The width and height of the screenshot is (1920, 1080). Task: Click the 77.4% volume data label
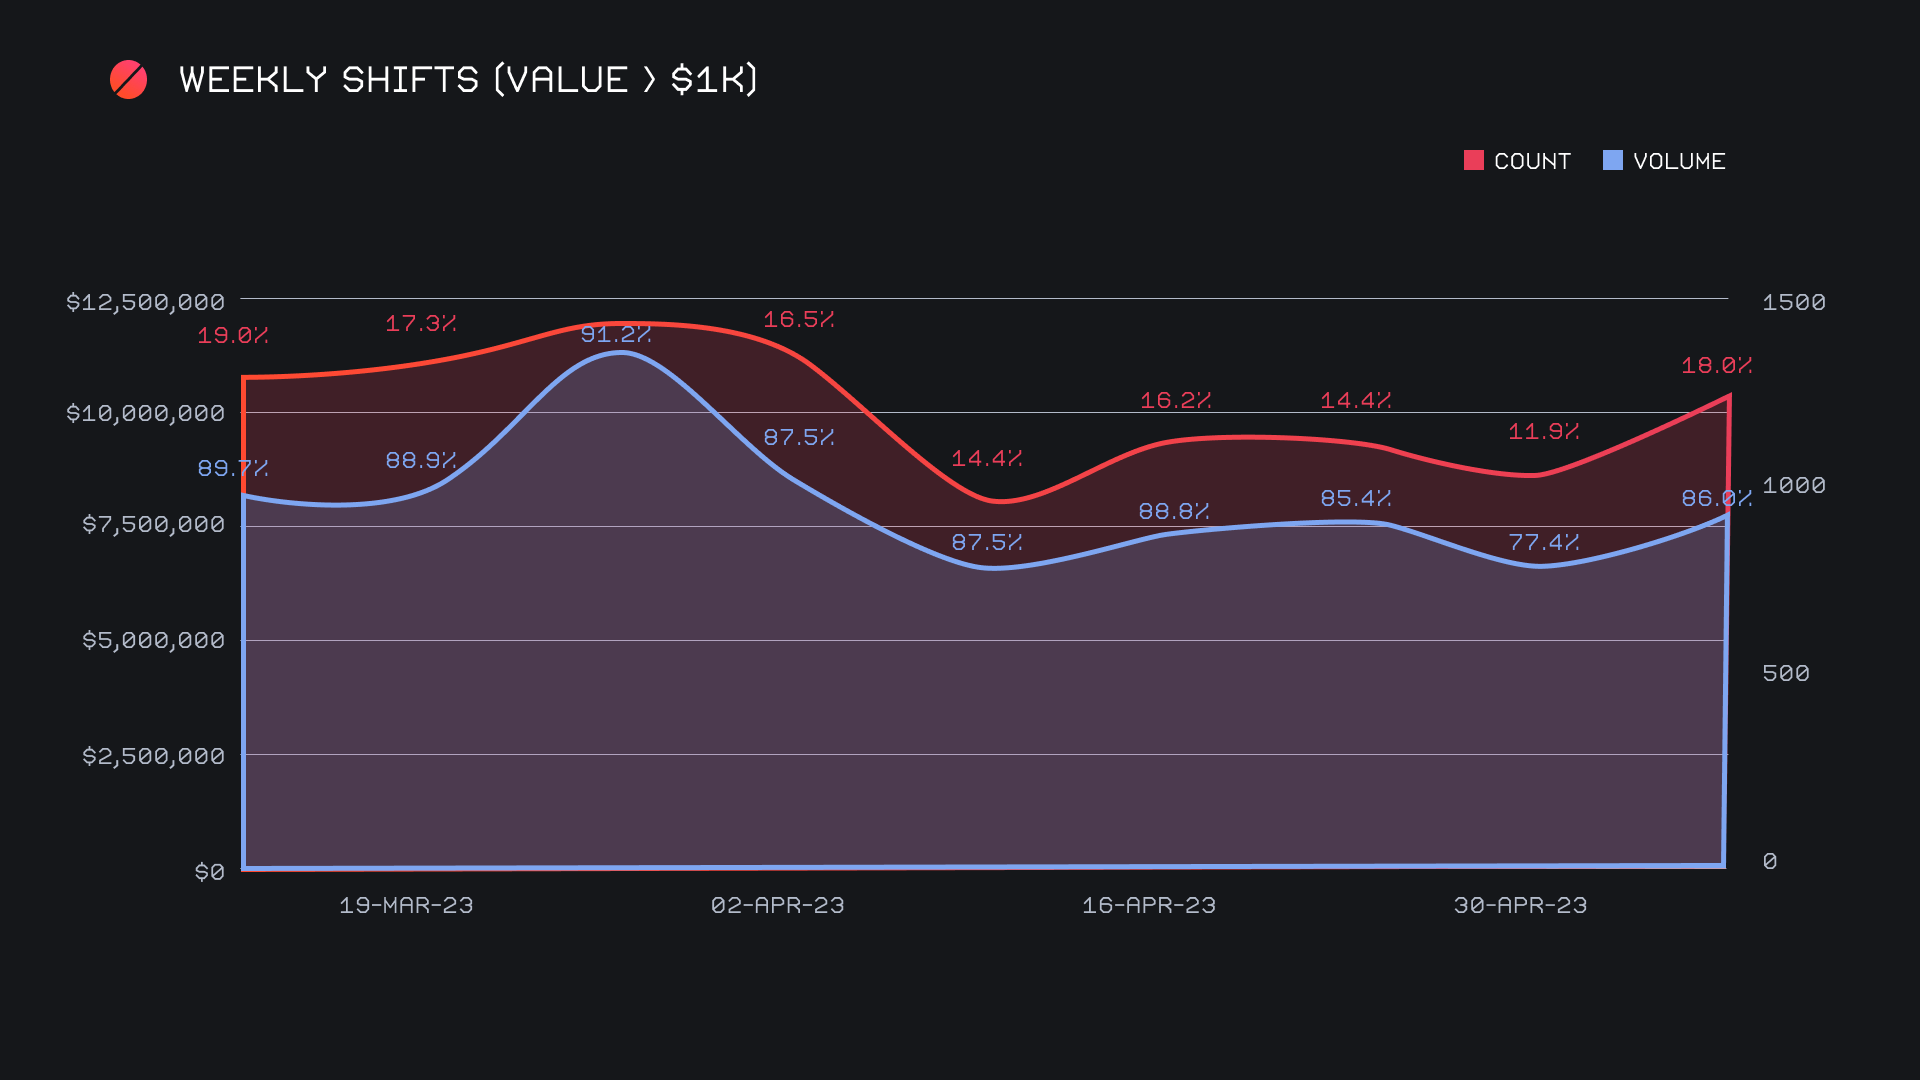pos(1544,542)
